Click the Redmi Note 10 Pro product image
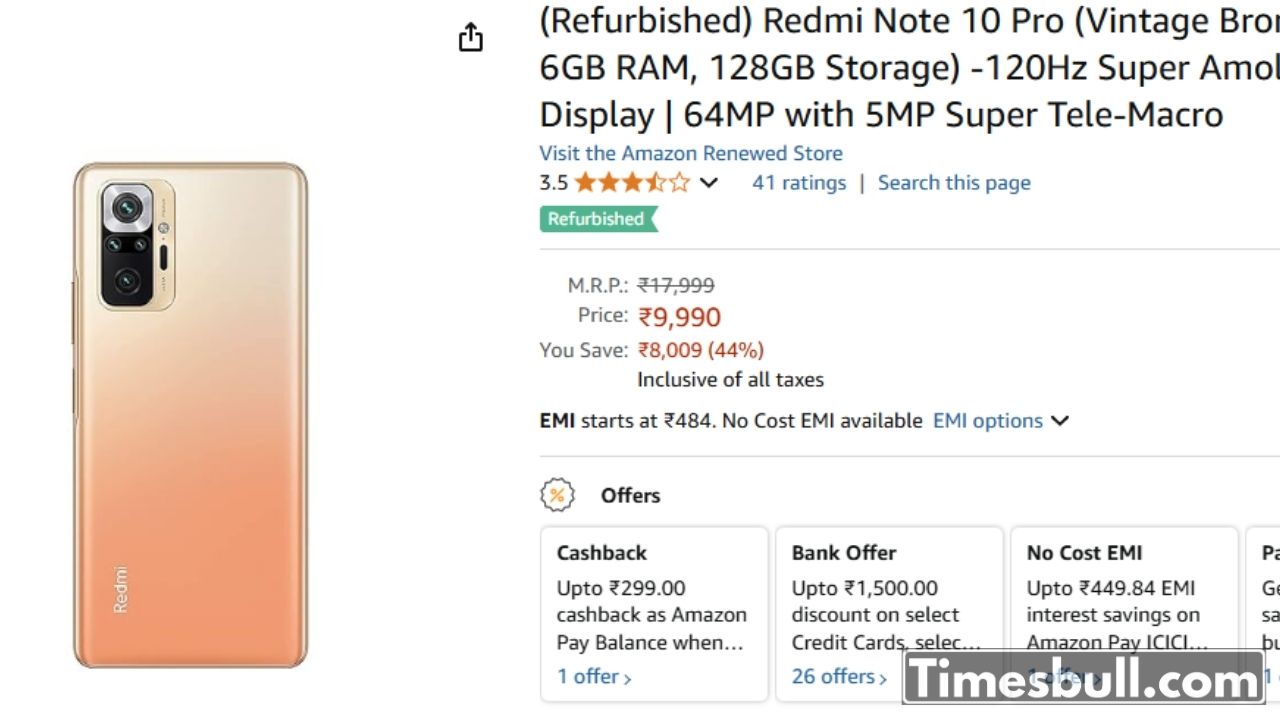This screenshot has height=720, width=1280. [x=190, y=415]
